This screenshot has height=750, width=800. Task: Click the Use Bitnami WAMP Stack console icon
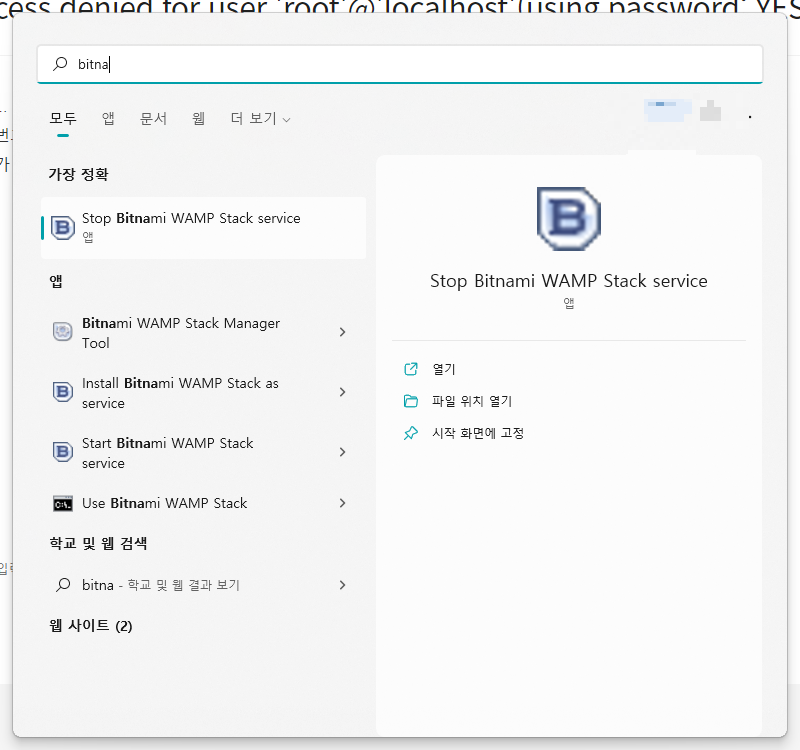pos(63,504)
